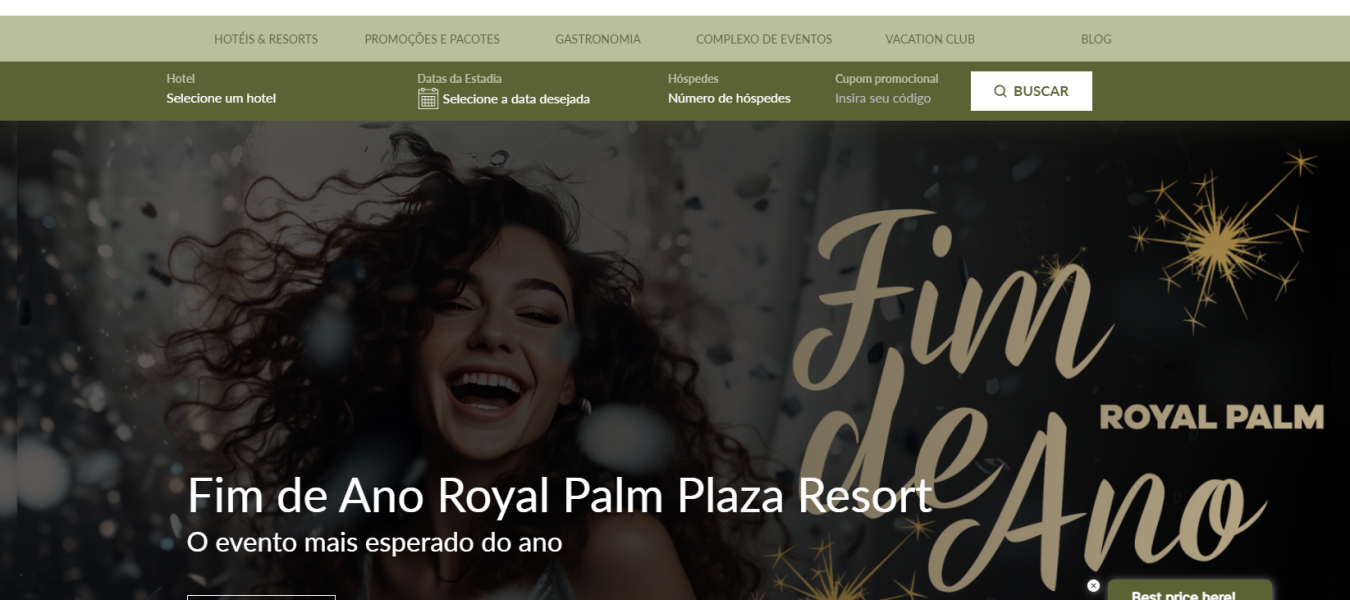Click the O evento mais esperado do ano subtitle
The height and width of the screenshot is (600, 1350).
374,543
